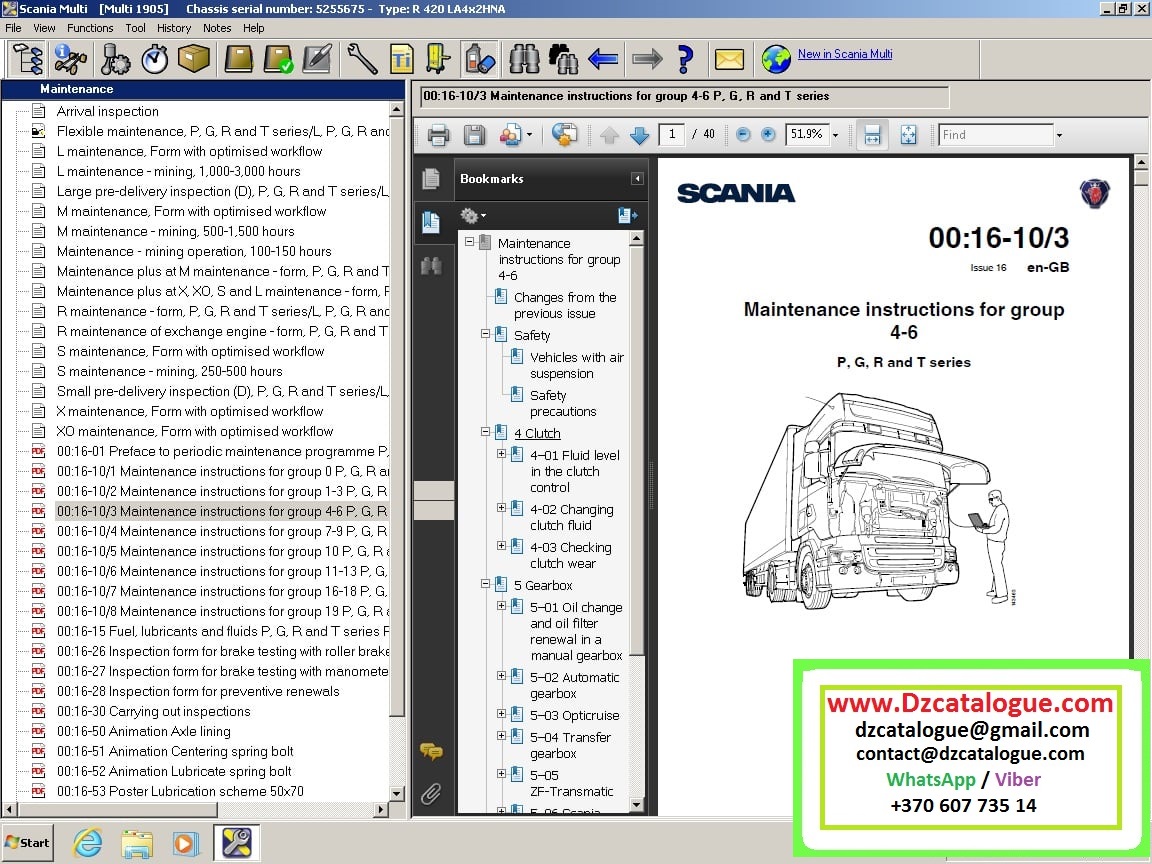Select the gear and piston components icon
Screen dimensions: 1152x864
click(x=115, y=59)
